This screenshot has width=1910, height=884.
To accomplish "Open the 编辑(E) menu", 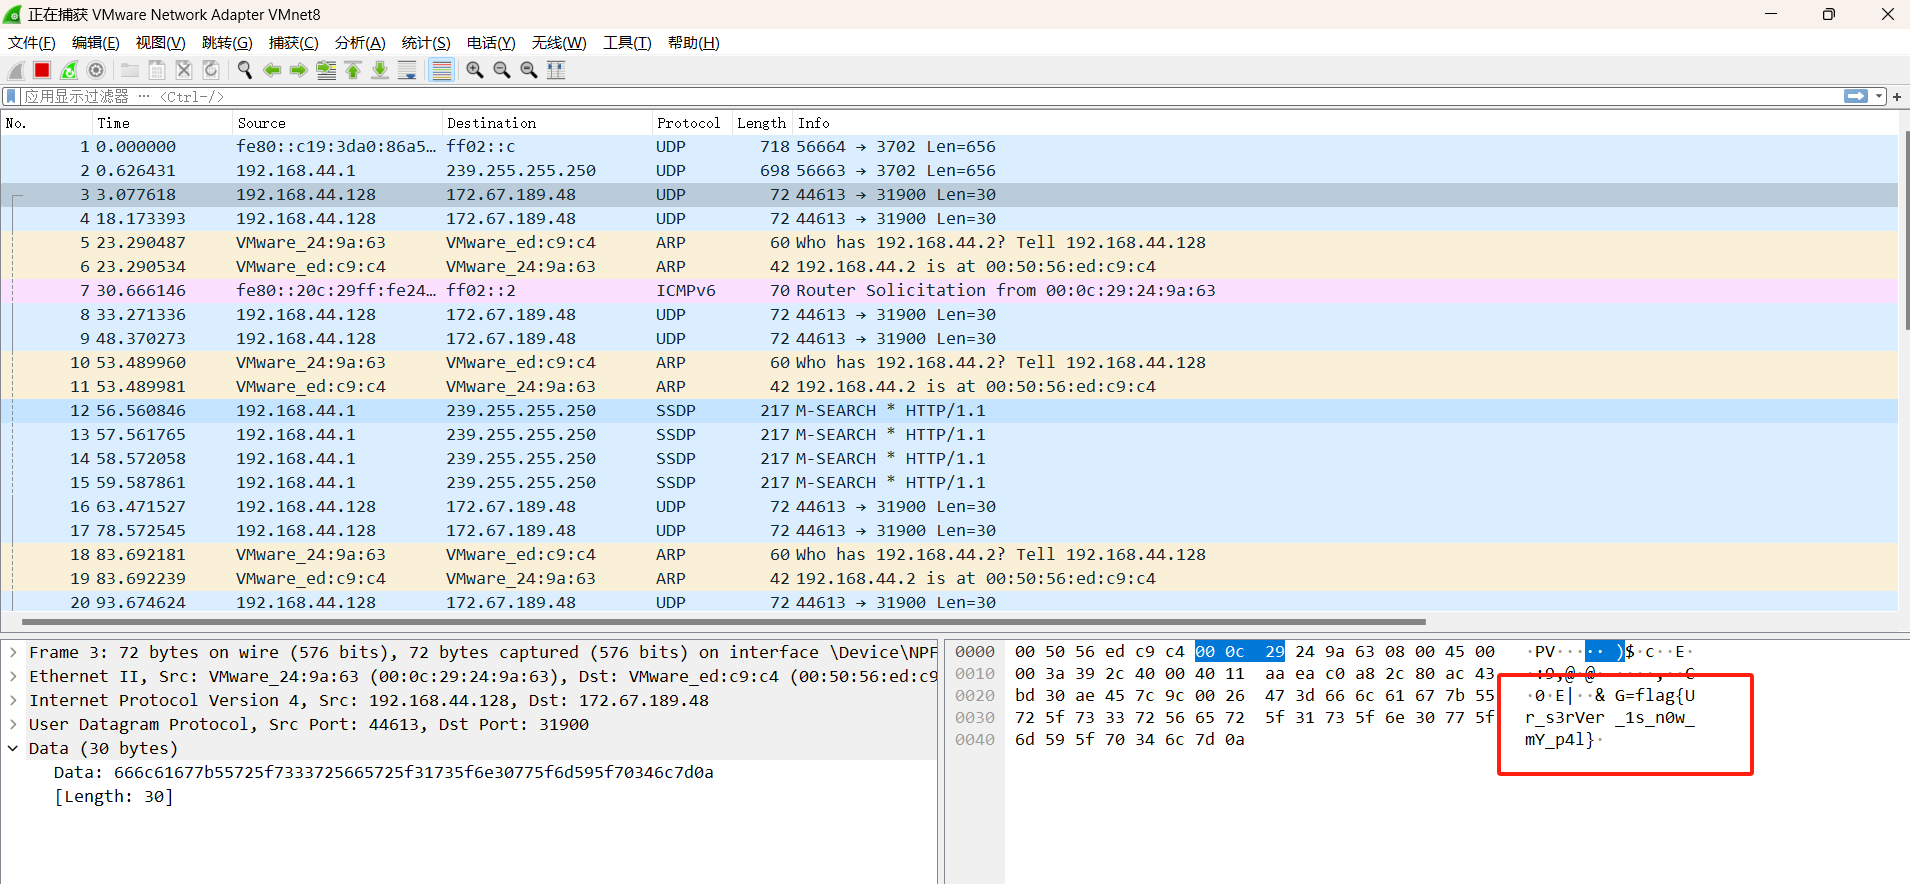I will (95, 42).
